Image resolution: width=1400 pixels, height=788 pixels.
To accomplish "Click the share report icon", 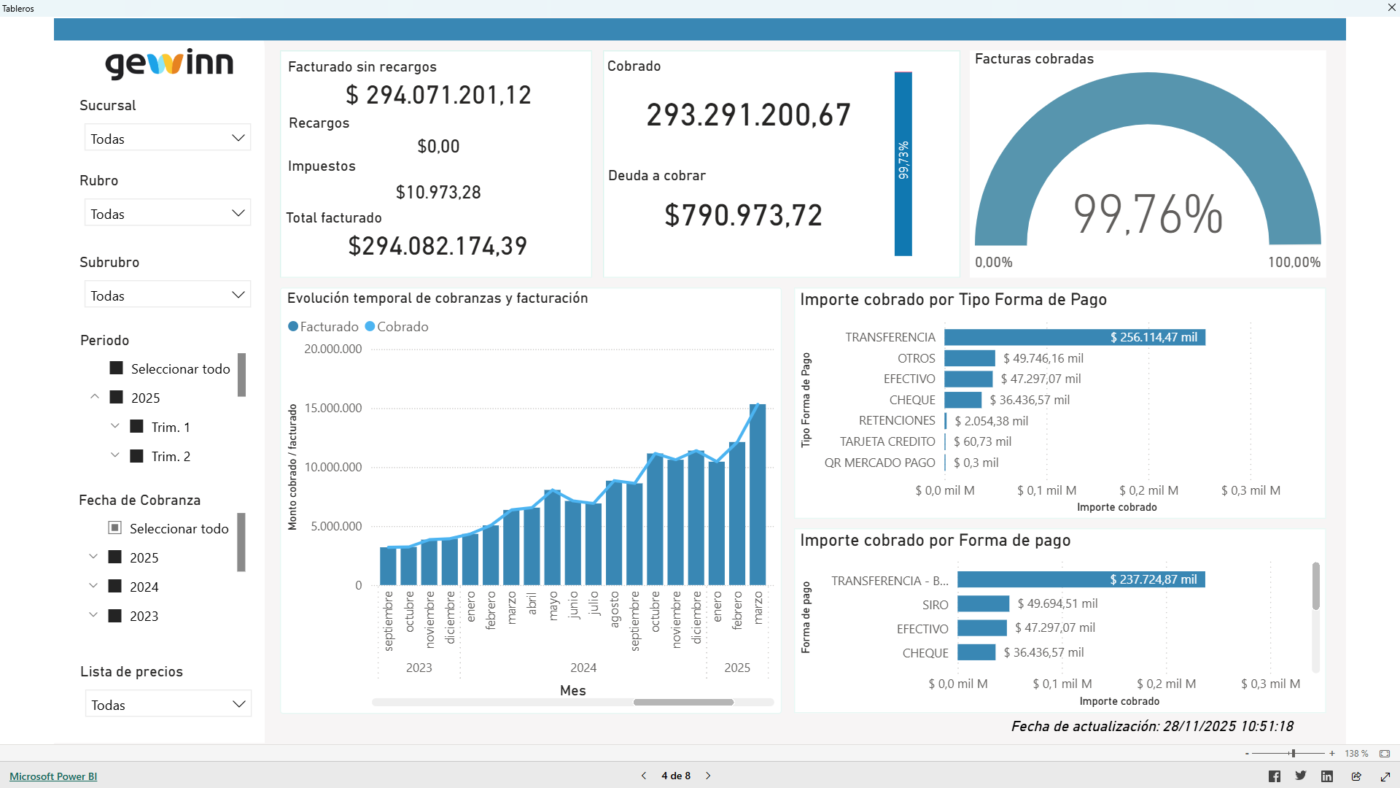I will pos(1356,776).
